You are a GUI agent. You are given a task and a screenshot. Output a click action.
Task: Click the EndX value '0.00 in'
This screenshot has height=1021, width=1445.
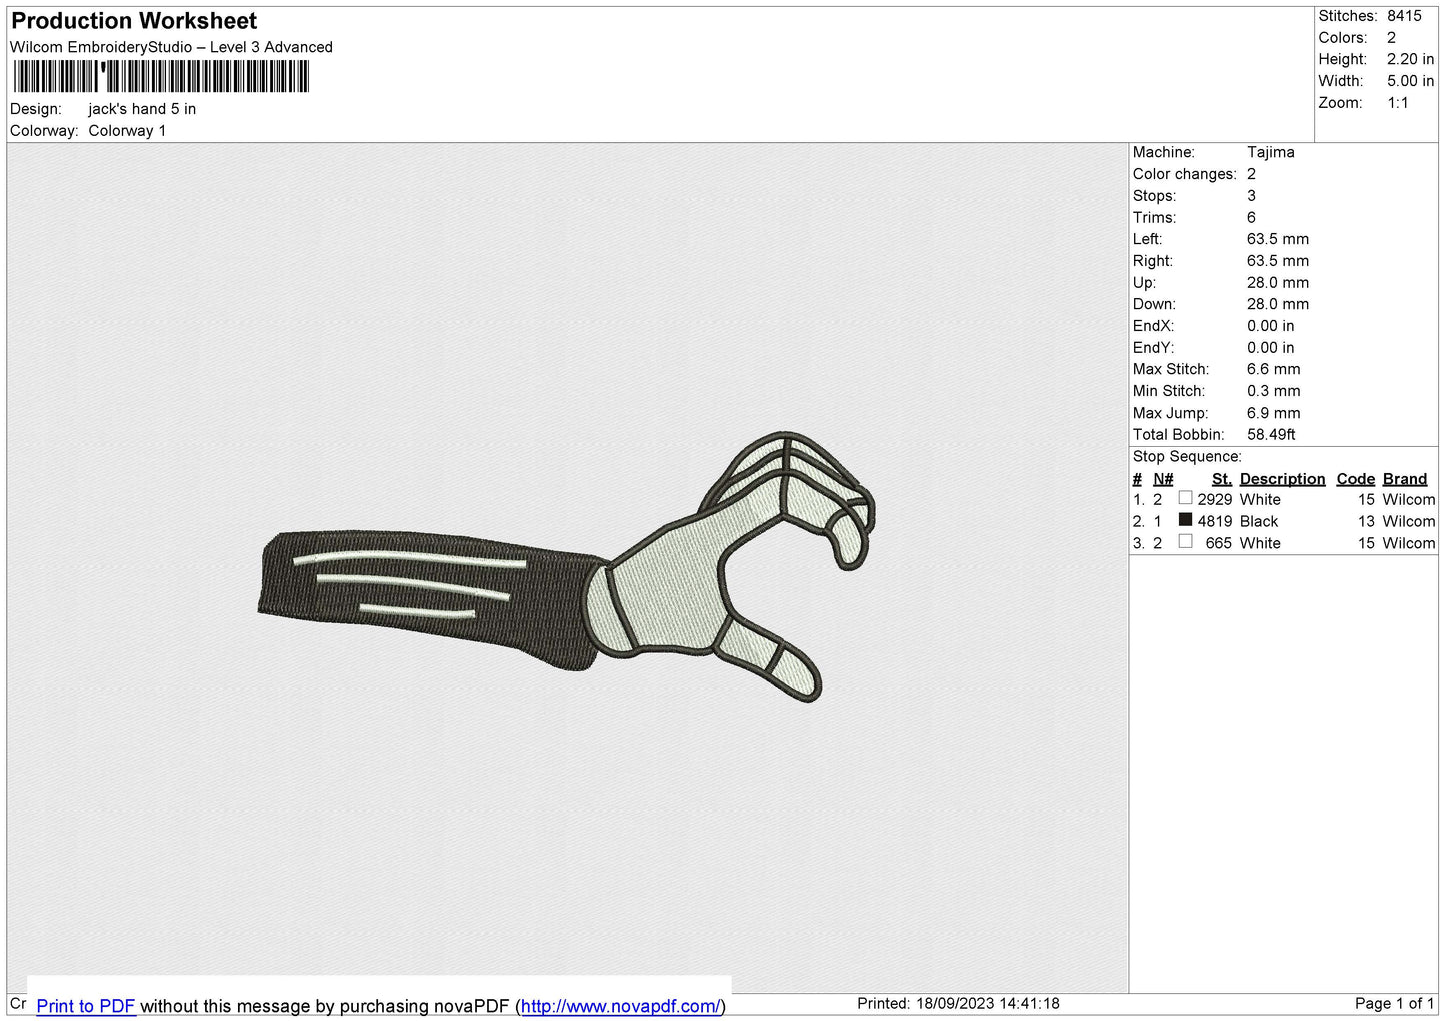(1271, 326)
